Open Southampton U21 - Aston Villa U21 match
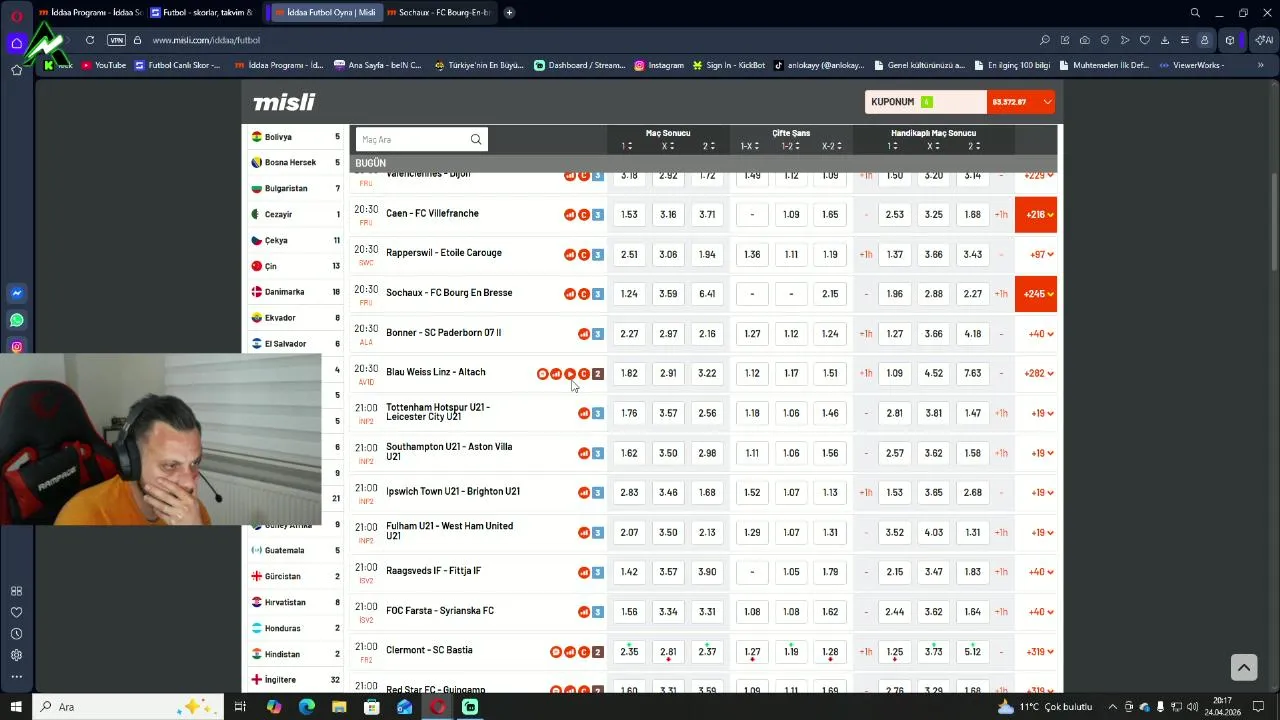 tap(449, 452)
